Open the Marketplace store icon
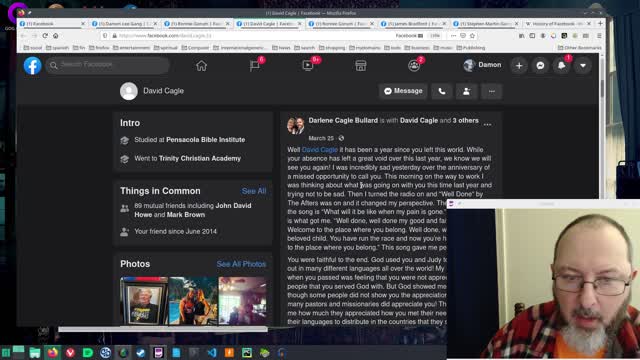Image resolution: width=640 pixels, height=360 pixels. tap(361, 66)
